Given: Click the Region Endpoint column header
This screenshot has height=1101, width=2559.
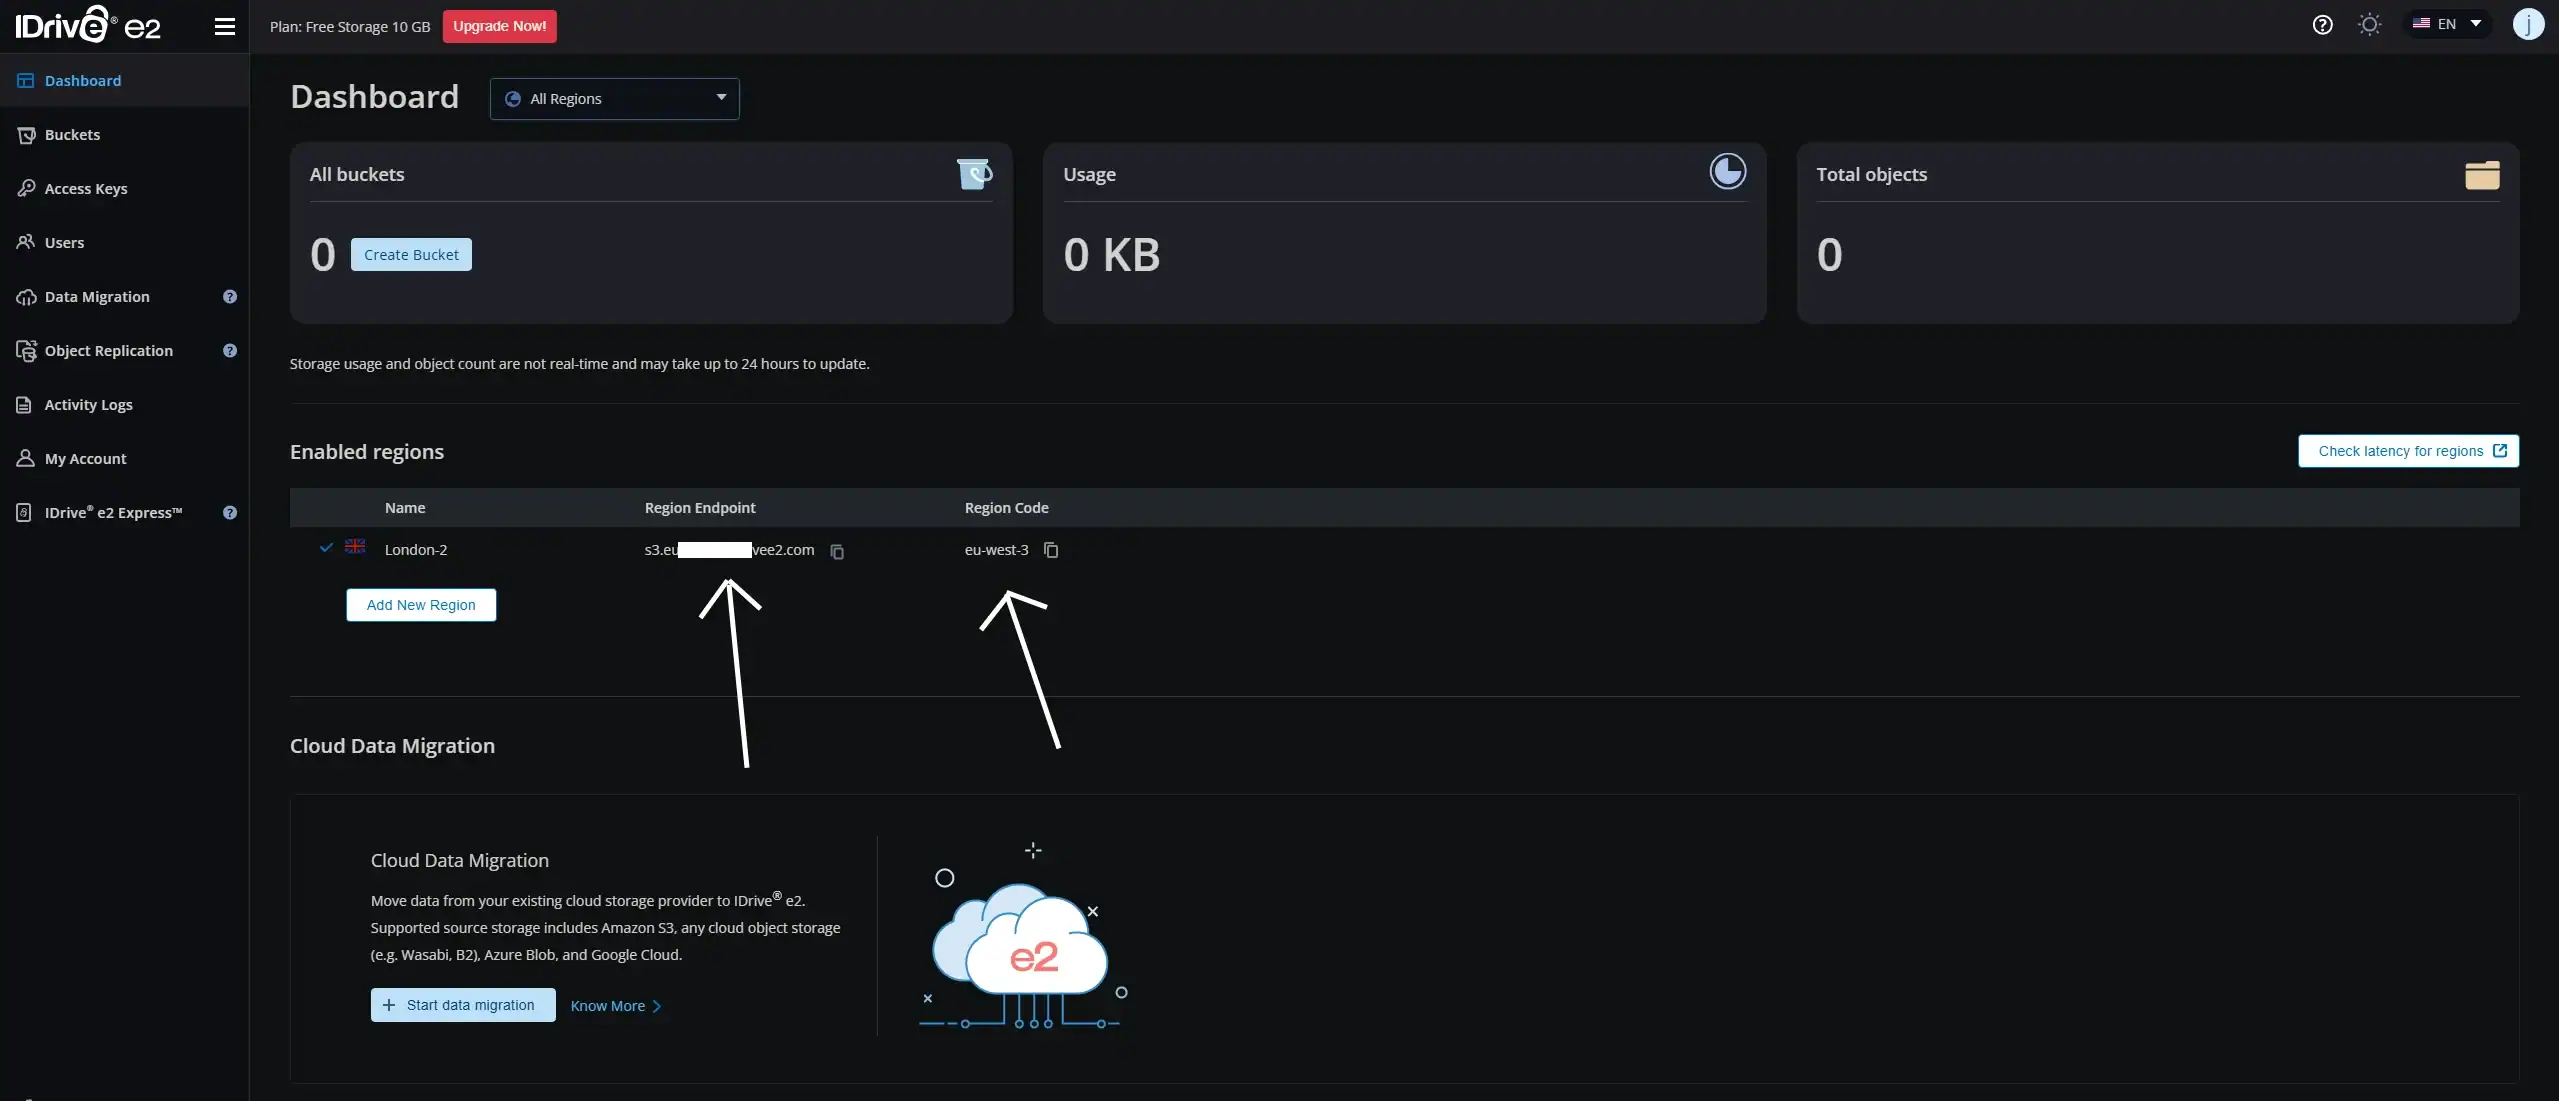Looking at the screenshot, I should click(x=700, y=508).
